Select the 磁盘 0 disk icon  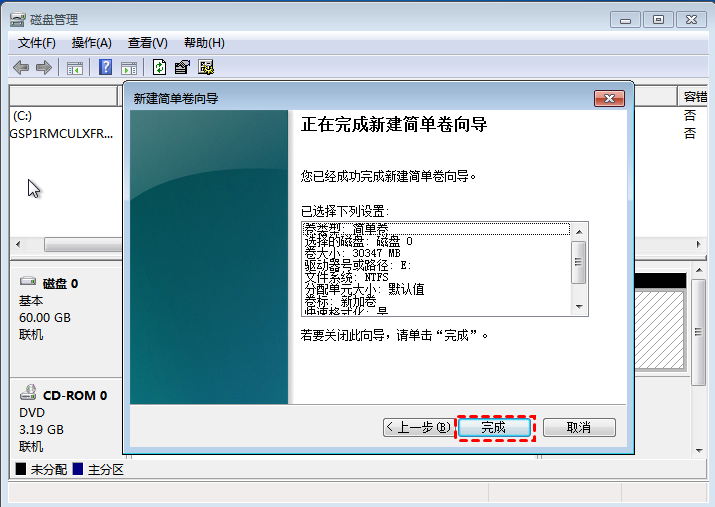tap(28, 281)
